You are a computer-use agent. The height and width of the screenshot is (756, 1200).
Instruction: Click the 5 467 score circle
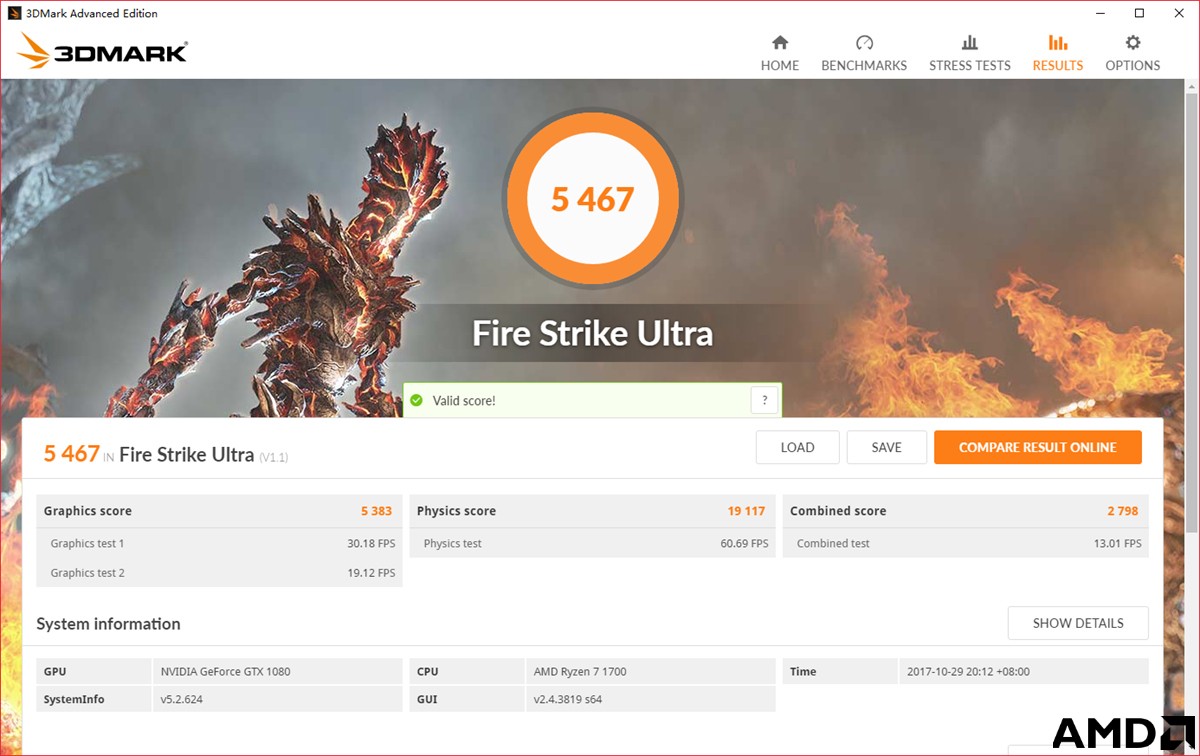pyautogui.click(x=593, y=198)
